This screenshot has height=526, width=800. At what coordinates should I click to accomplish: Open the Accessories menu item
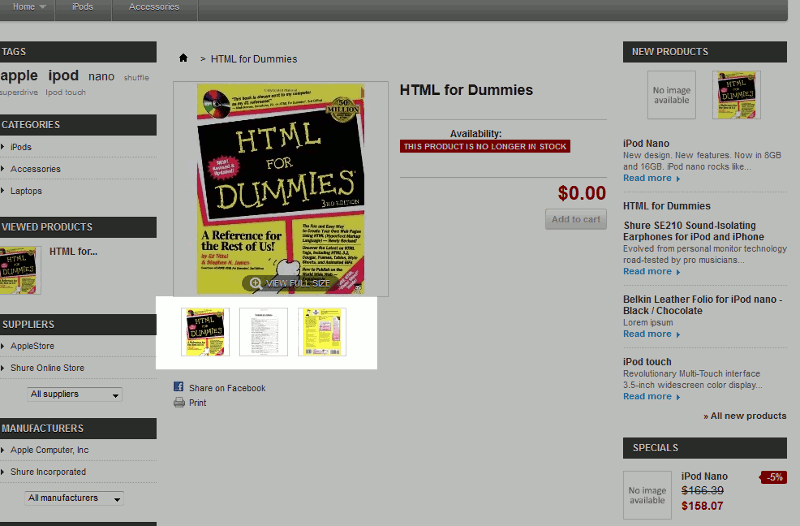pos(154,7)
